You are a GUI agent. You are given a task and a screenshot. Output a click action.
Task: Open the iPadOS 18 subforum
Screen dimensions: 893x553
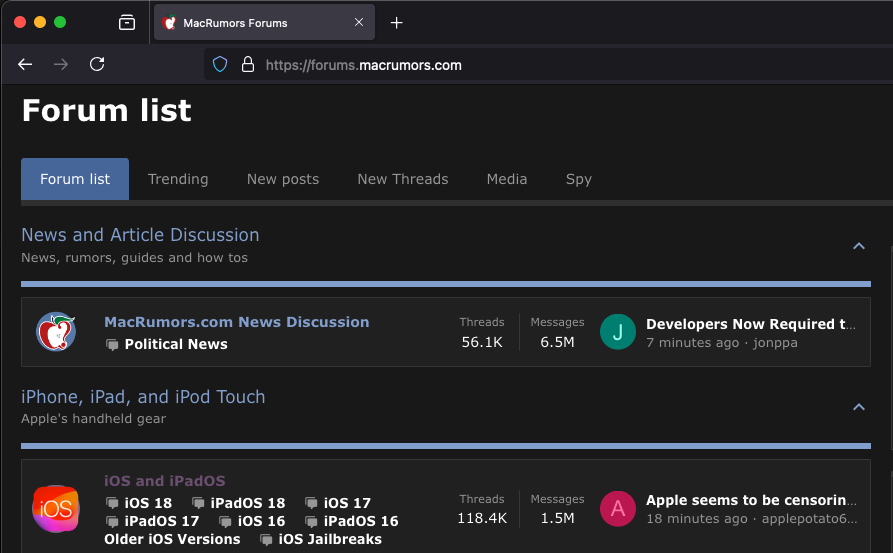click(x=248, y=503)
